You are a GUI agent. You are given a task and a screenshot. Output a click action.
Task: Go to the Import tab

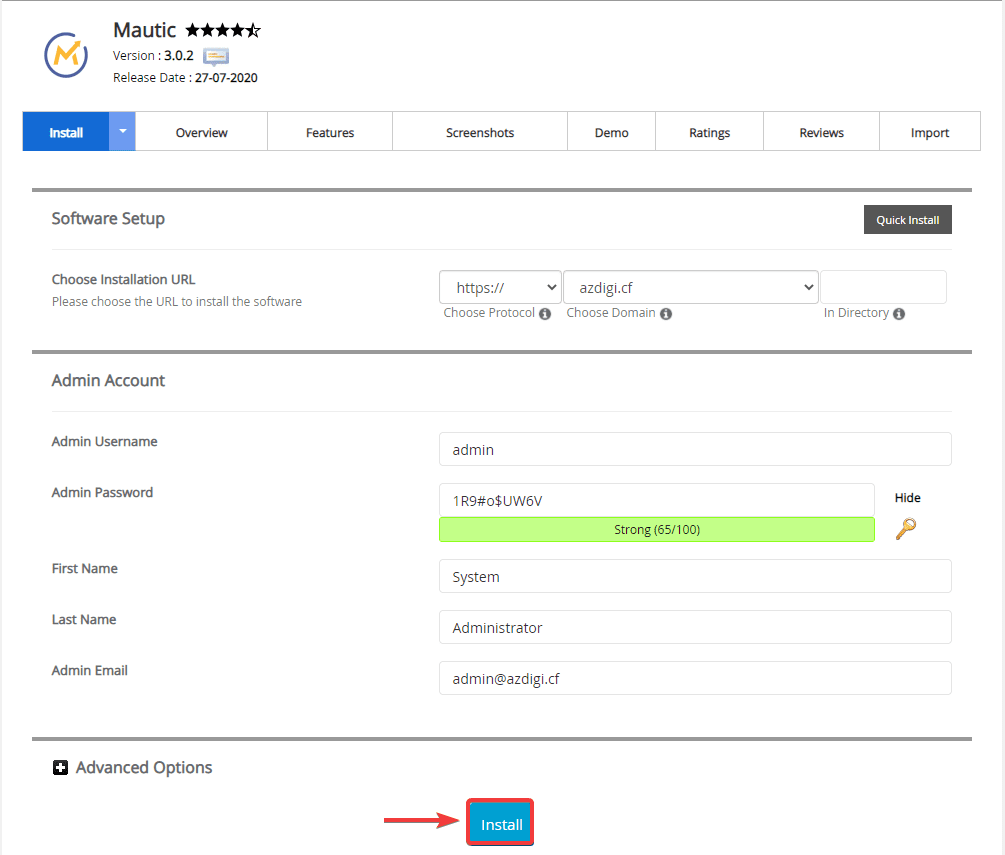pyautogui.click(x=929, y=132)
